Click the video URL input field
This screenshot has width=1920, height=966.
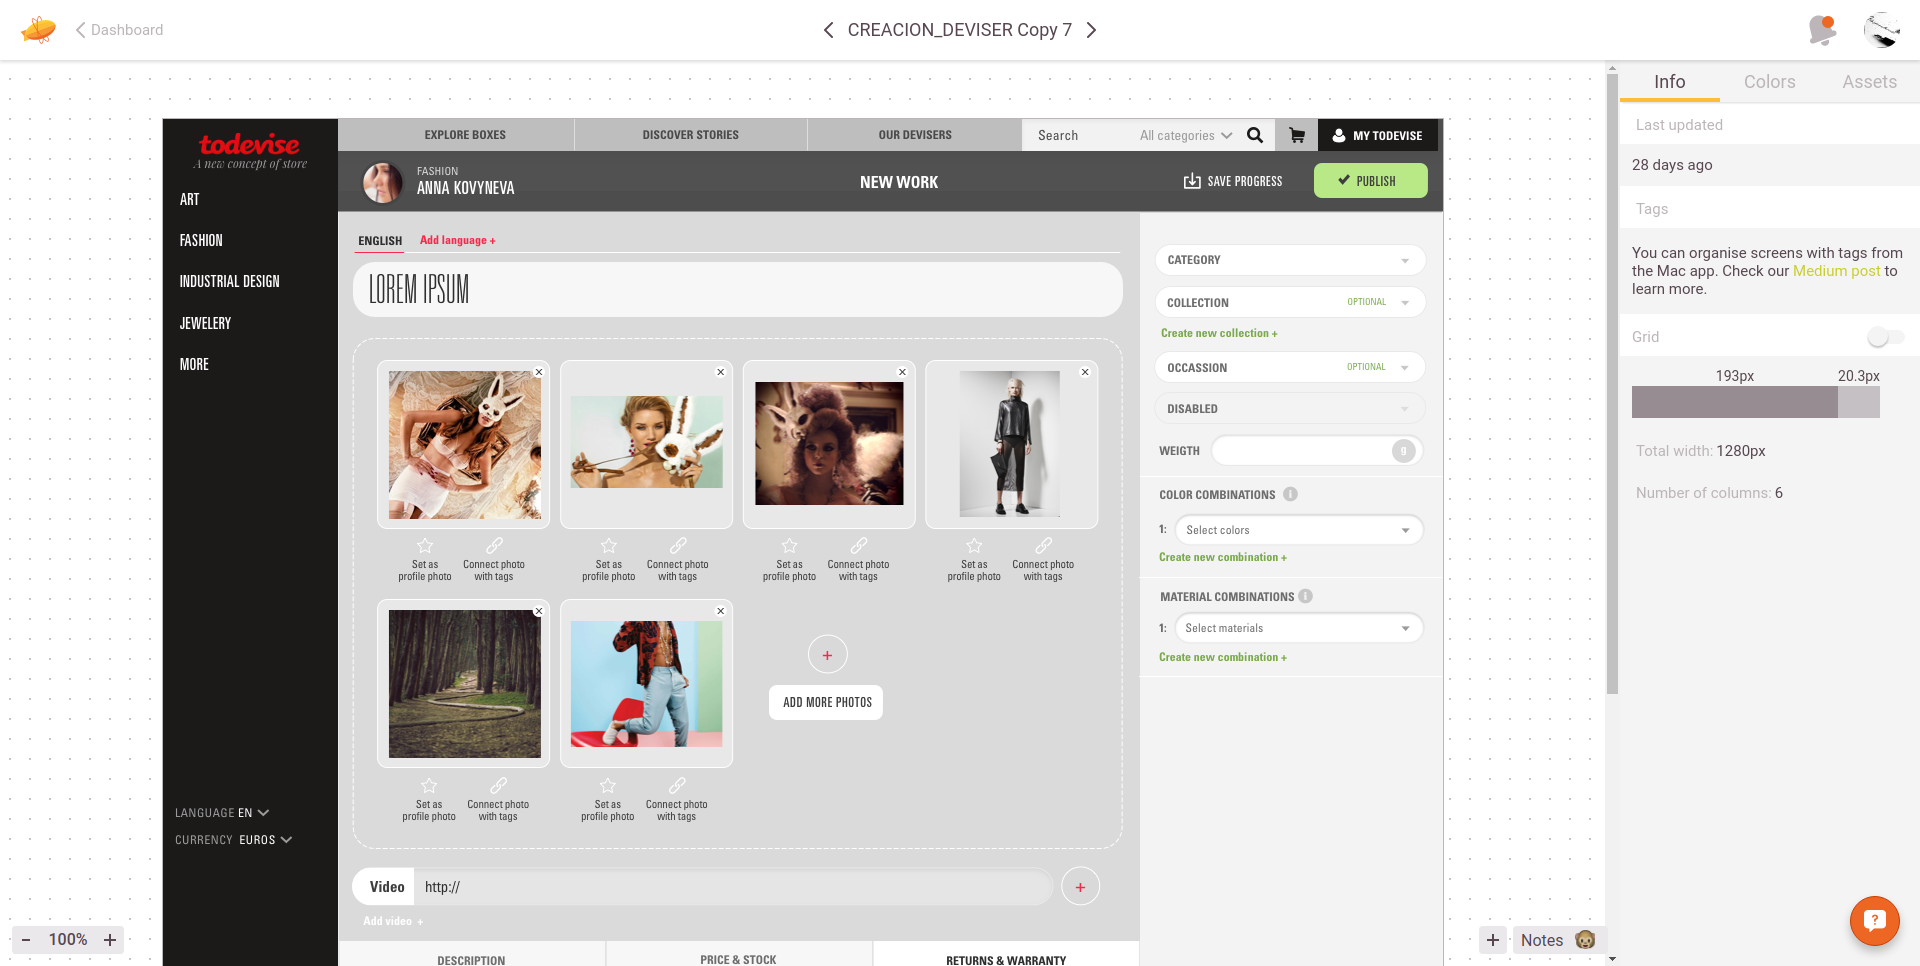click(733, 887)
